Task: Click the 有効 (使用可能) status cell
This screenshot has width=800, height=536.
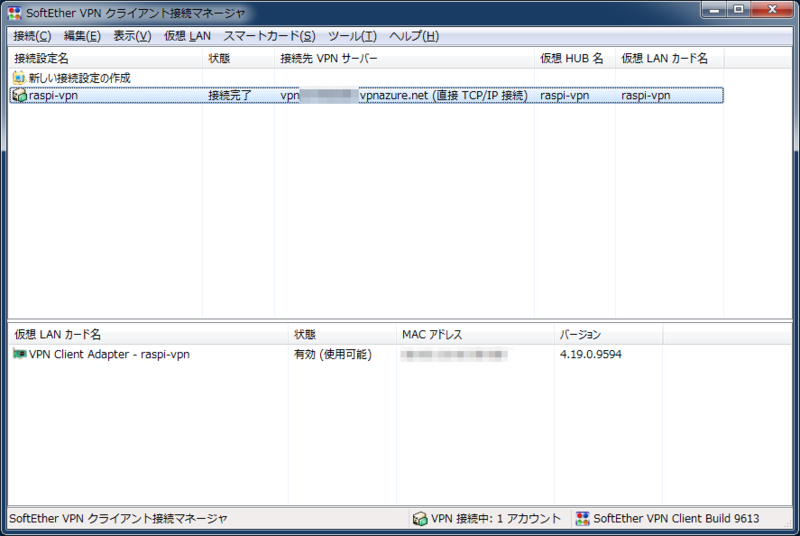Action: coord(333,354)
